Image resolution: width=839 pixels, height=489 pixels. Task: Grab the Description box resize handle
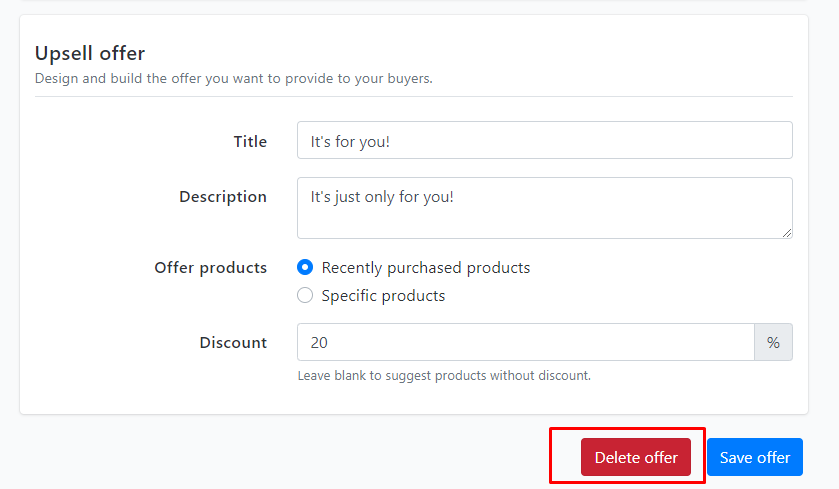pos(787,233)
